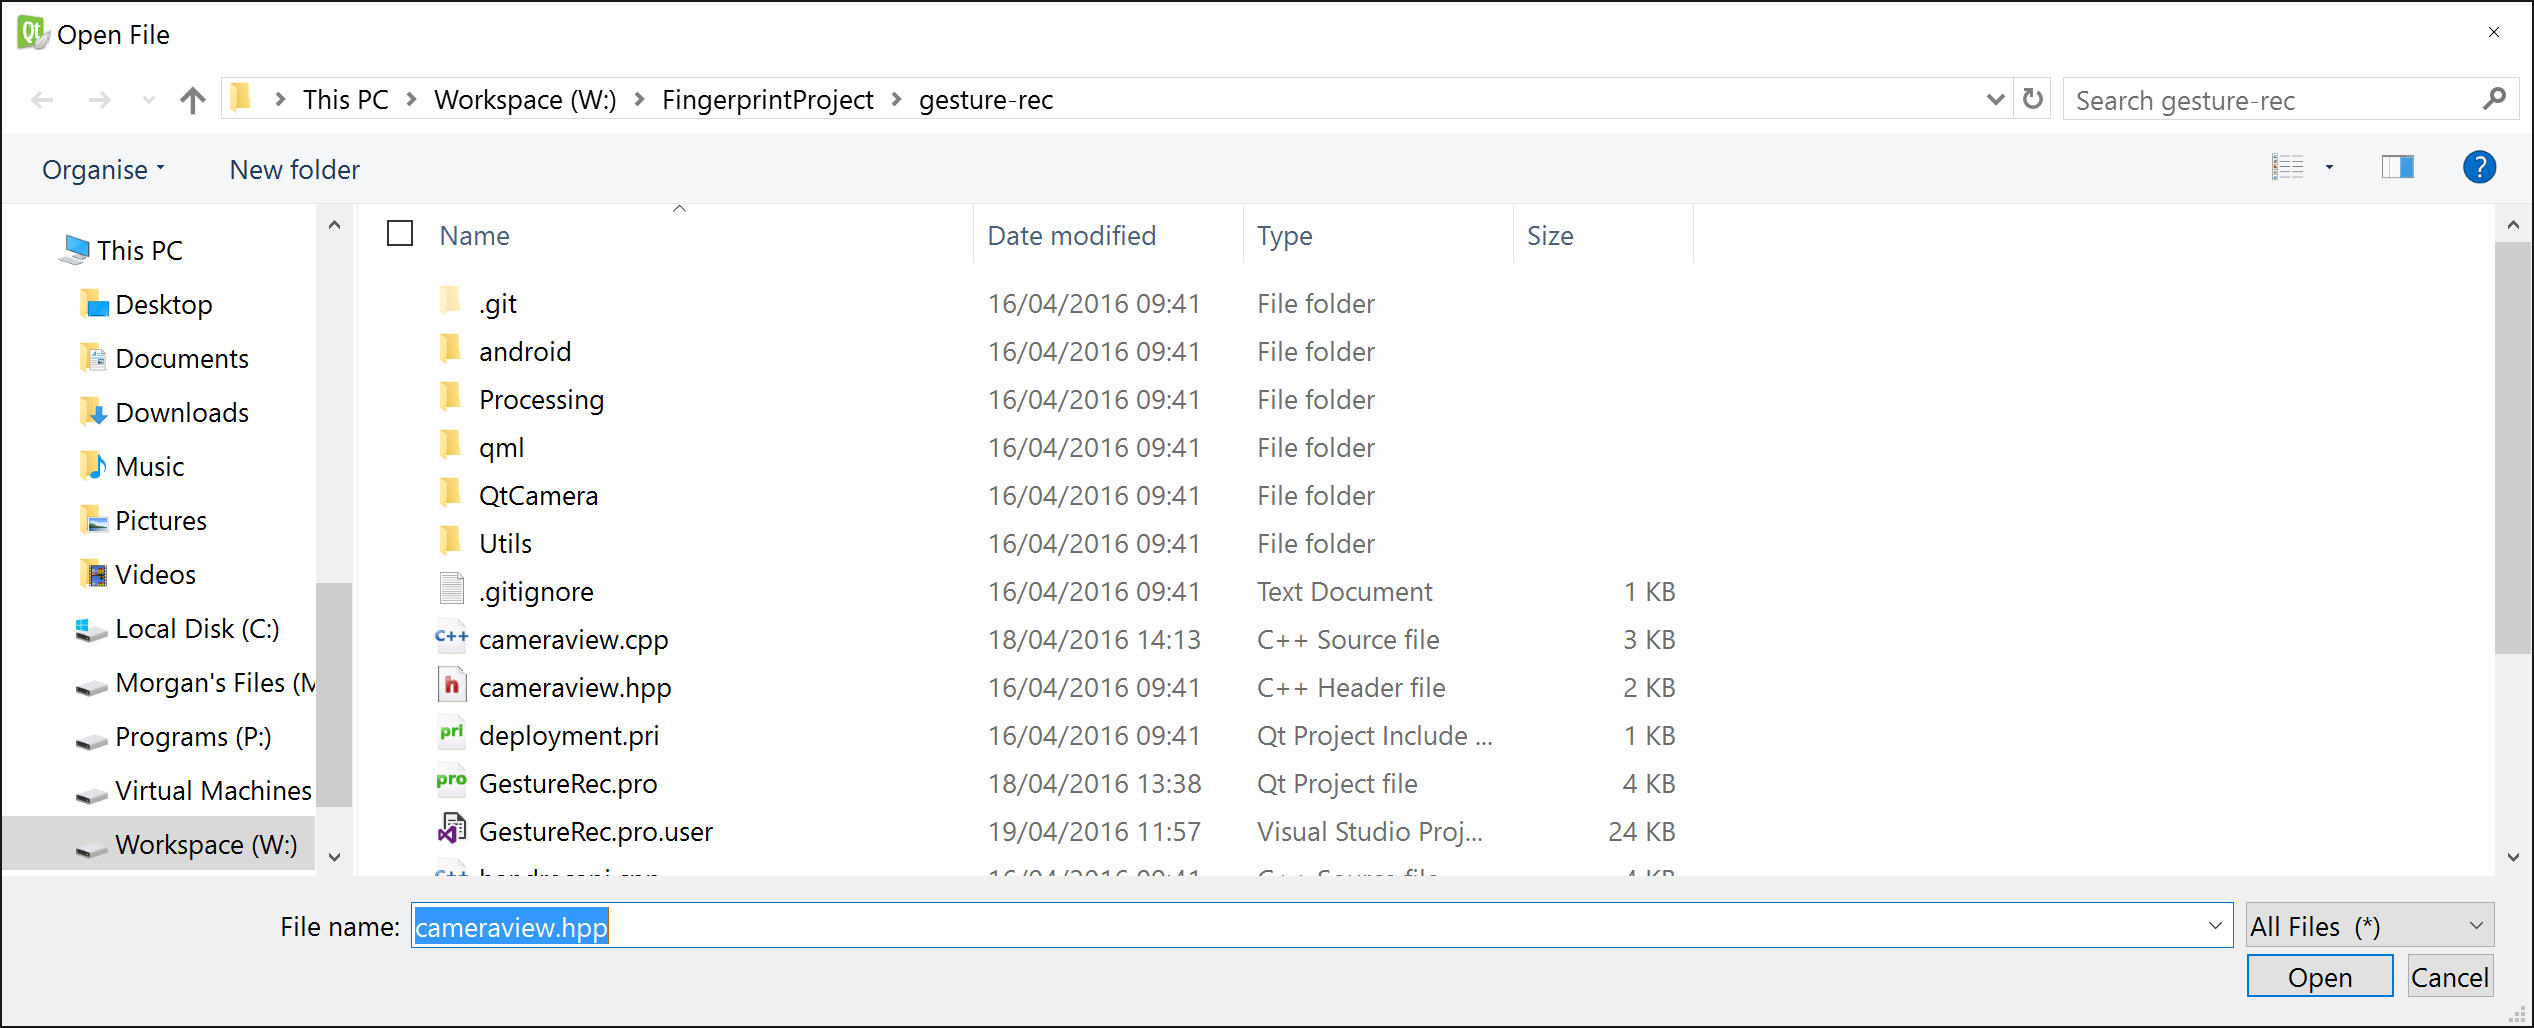Click the New folder toolbar item
This screenshot has height=1028, width=2534.
294,170
